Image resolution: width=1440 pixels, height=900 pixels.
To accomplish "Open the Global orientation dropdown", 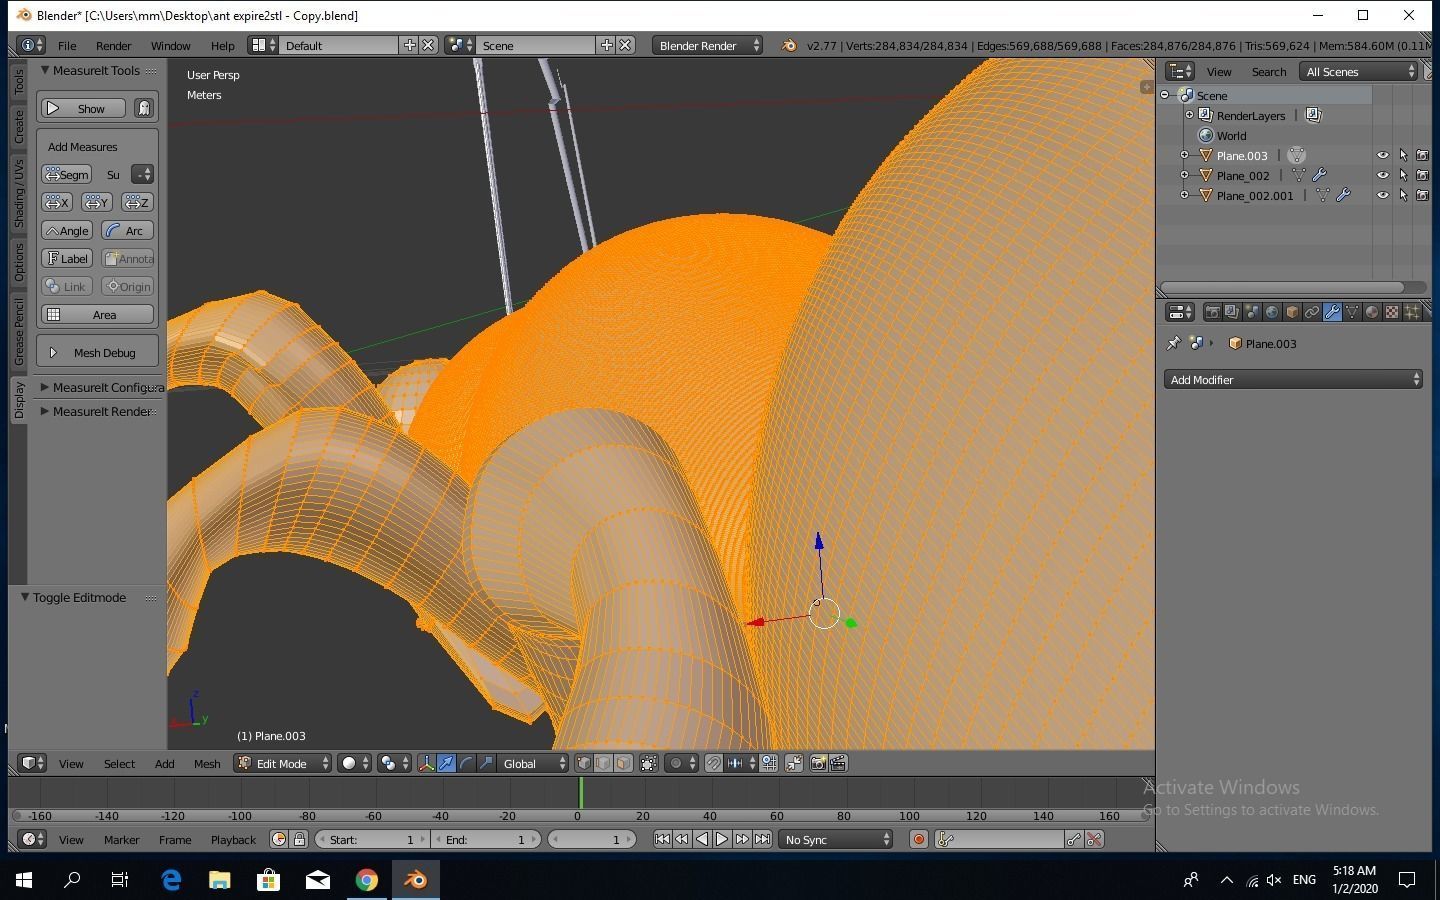I will 534,764.
